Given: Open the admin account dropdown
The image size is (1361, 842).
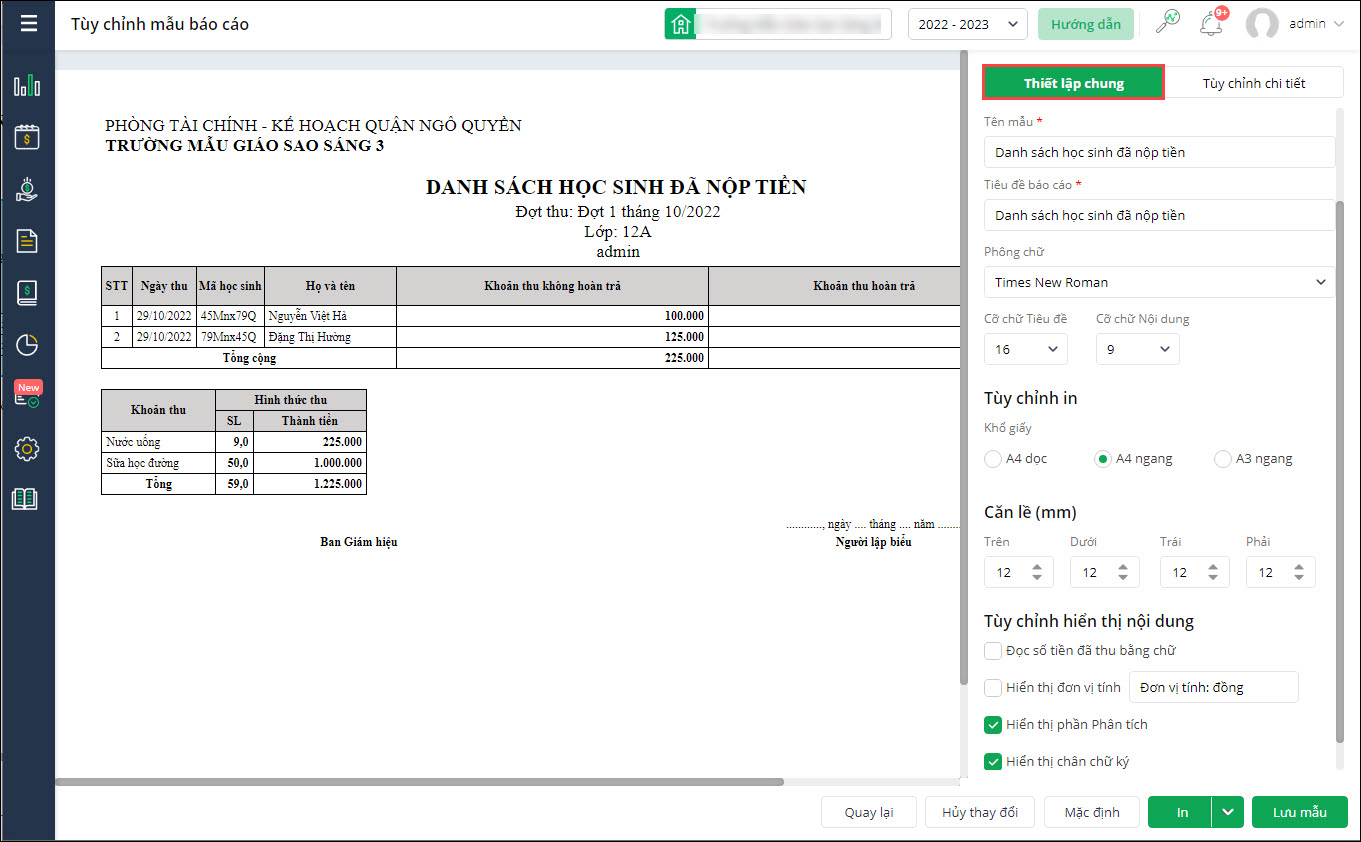Looking at the screenshot, I should click(1316, 24).
